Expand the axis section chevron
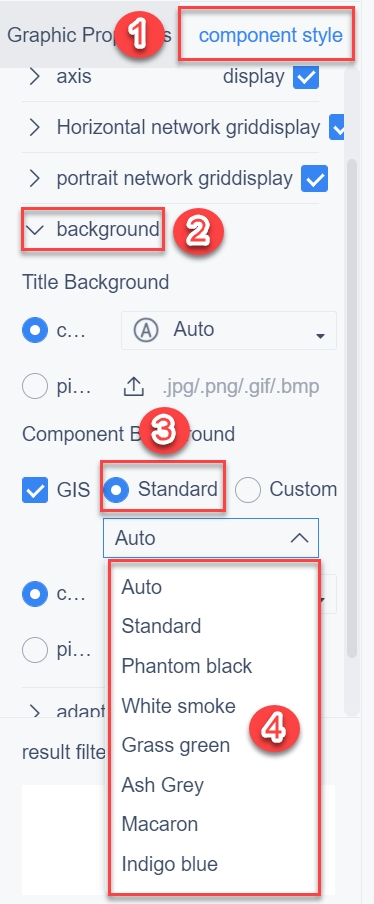374x904 pixels. tap(35, 77)
